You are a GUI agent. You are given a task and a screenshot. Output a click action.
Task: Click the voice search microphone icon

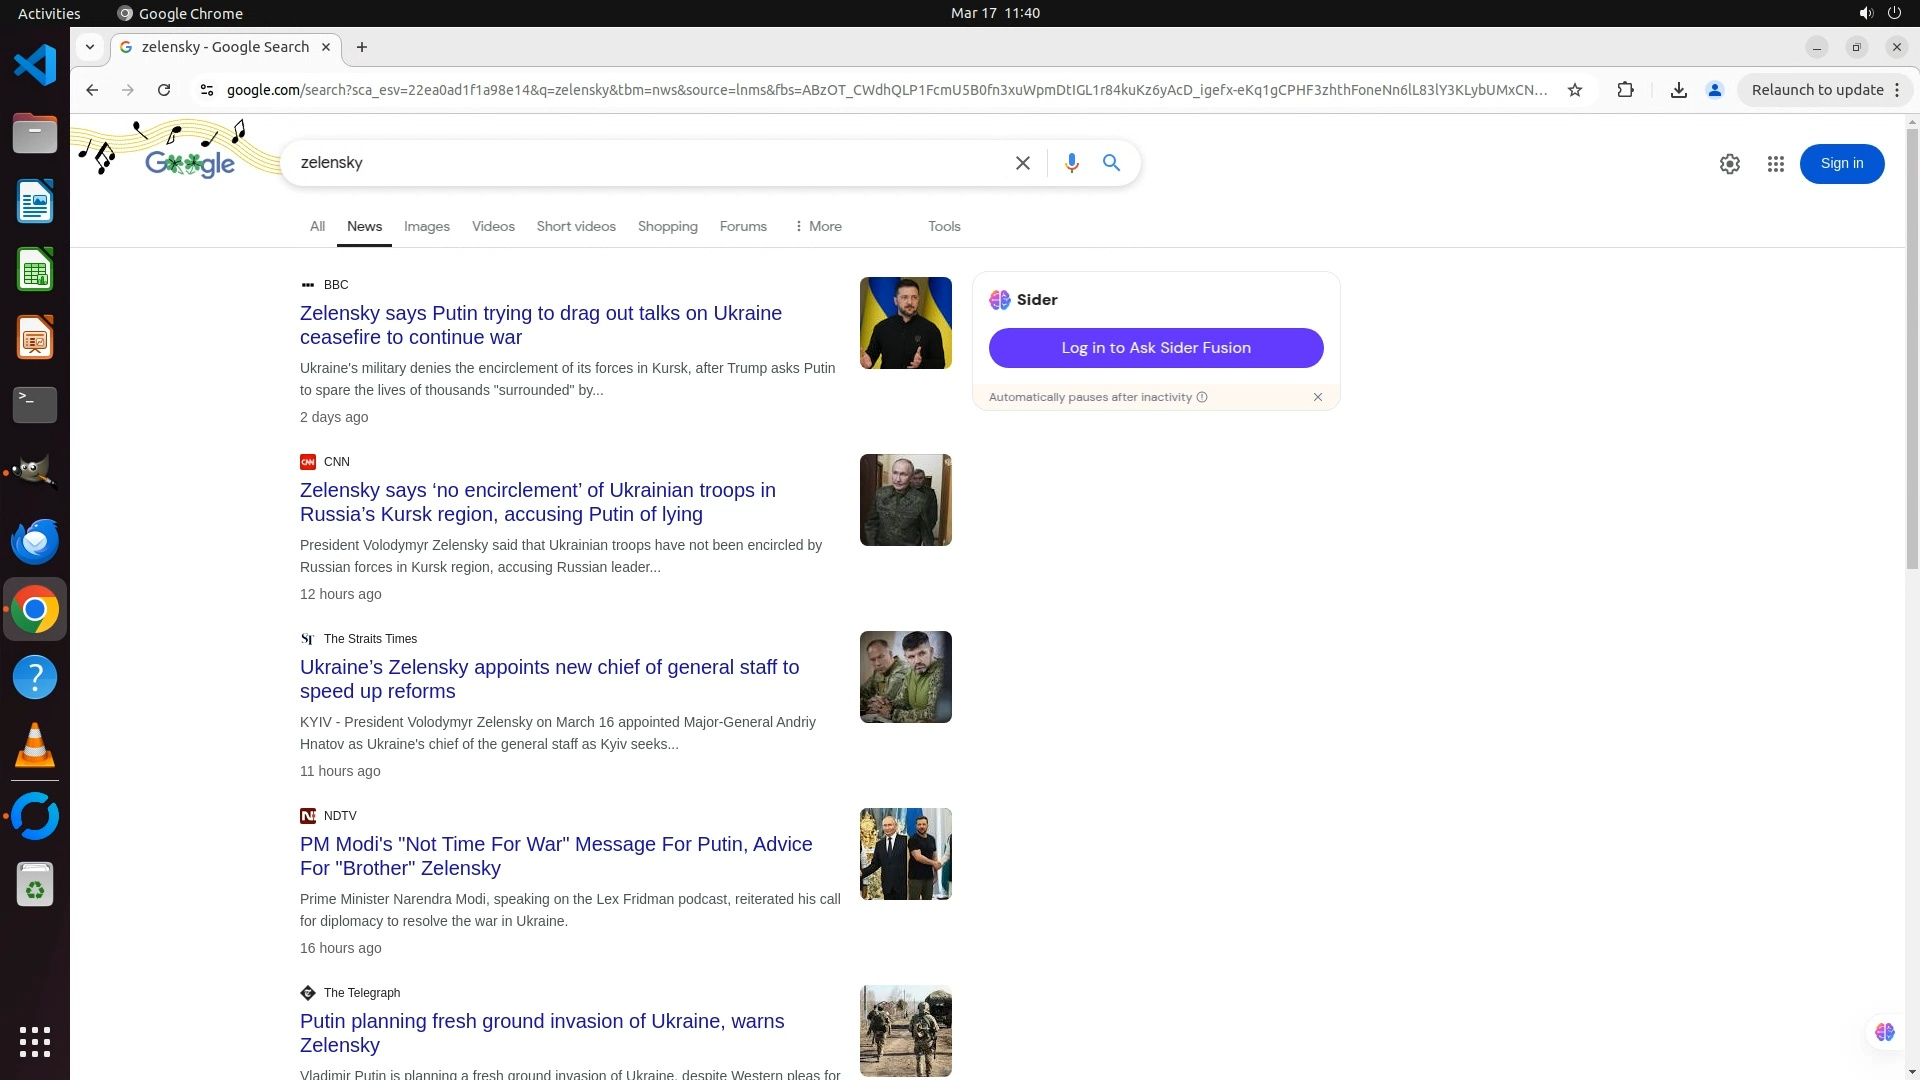click(1071, 163)
